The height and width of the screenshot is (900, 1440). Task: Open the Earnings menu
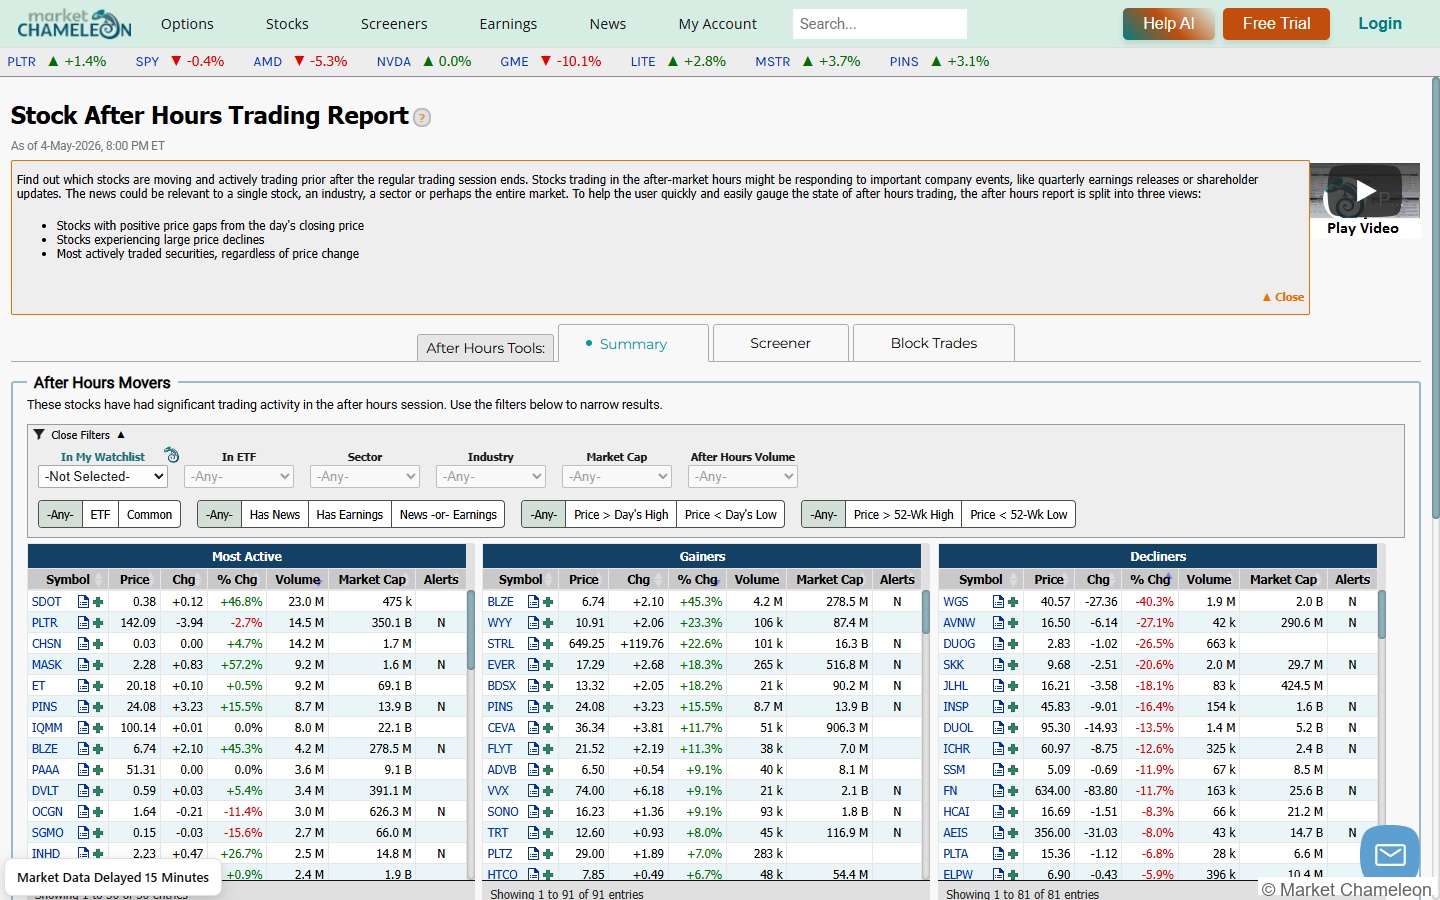pyautogui.click(x=508, y=24)
